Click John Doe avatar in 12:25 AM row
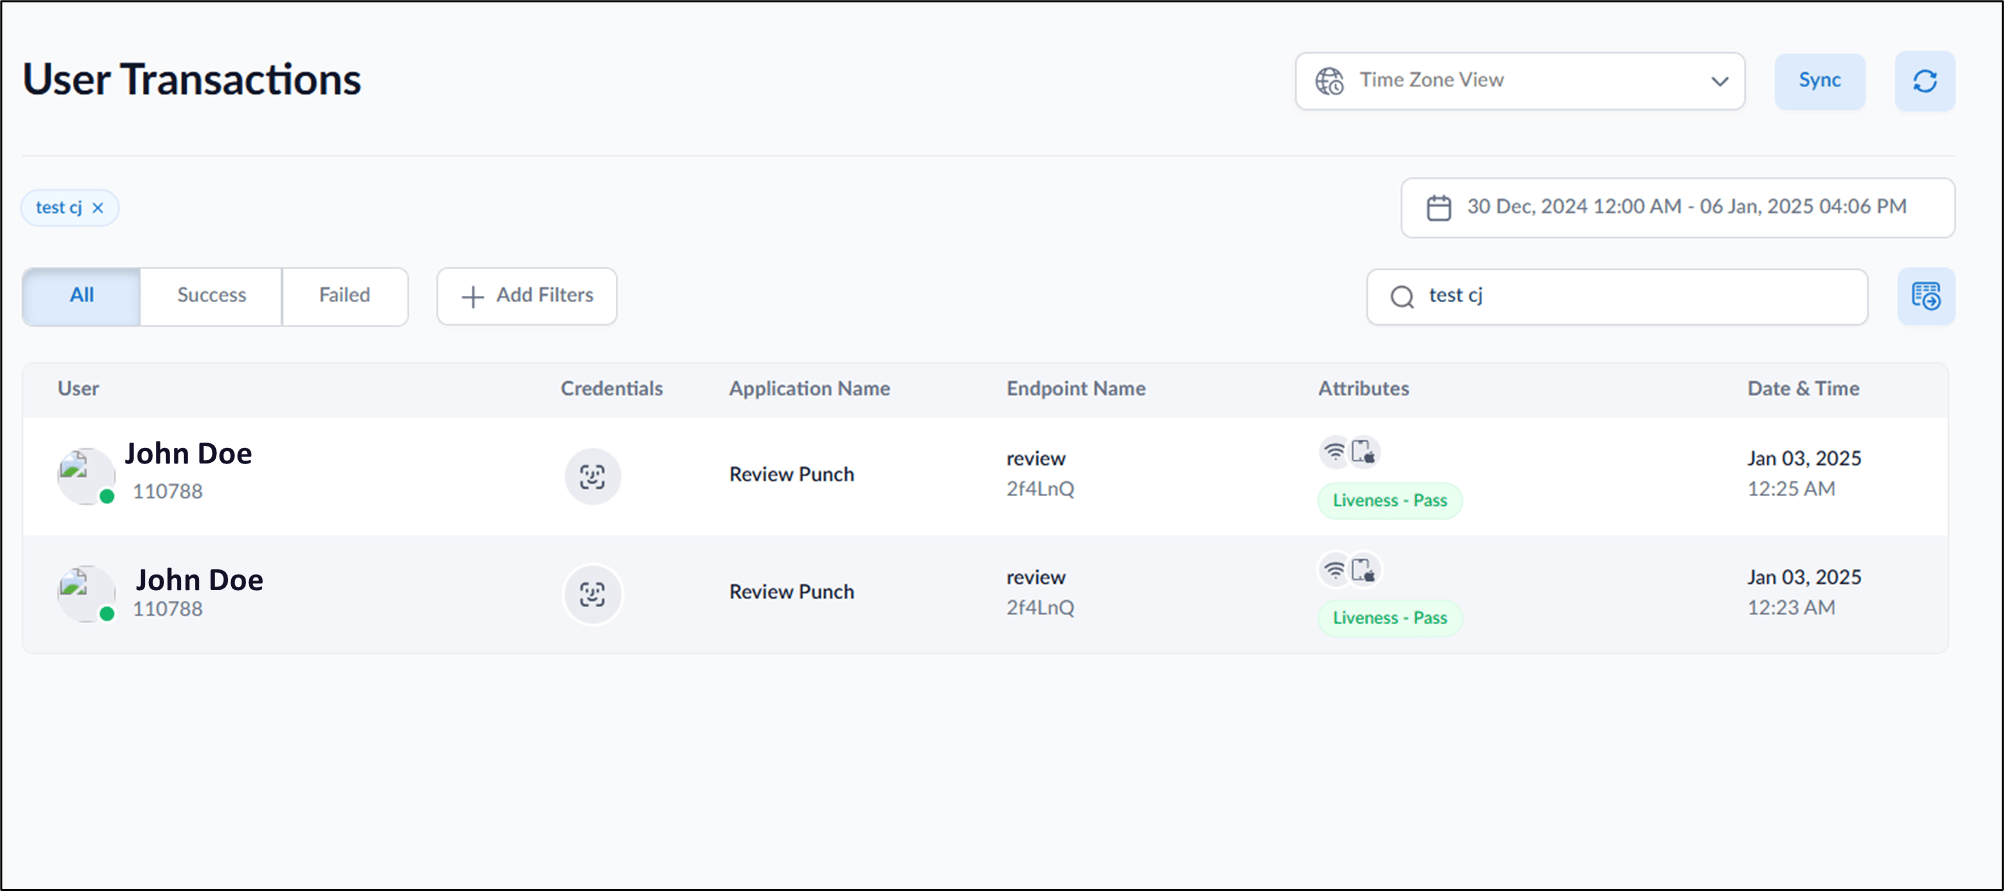Viewport: 2004px width, 891px height. 86,476
